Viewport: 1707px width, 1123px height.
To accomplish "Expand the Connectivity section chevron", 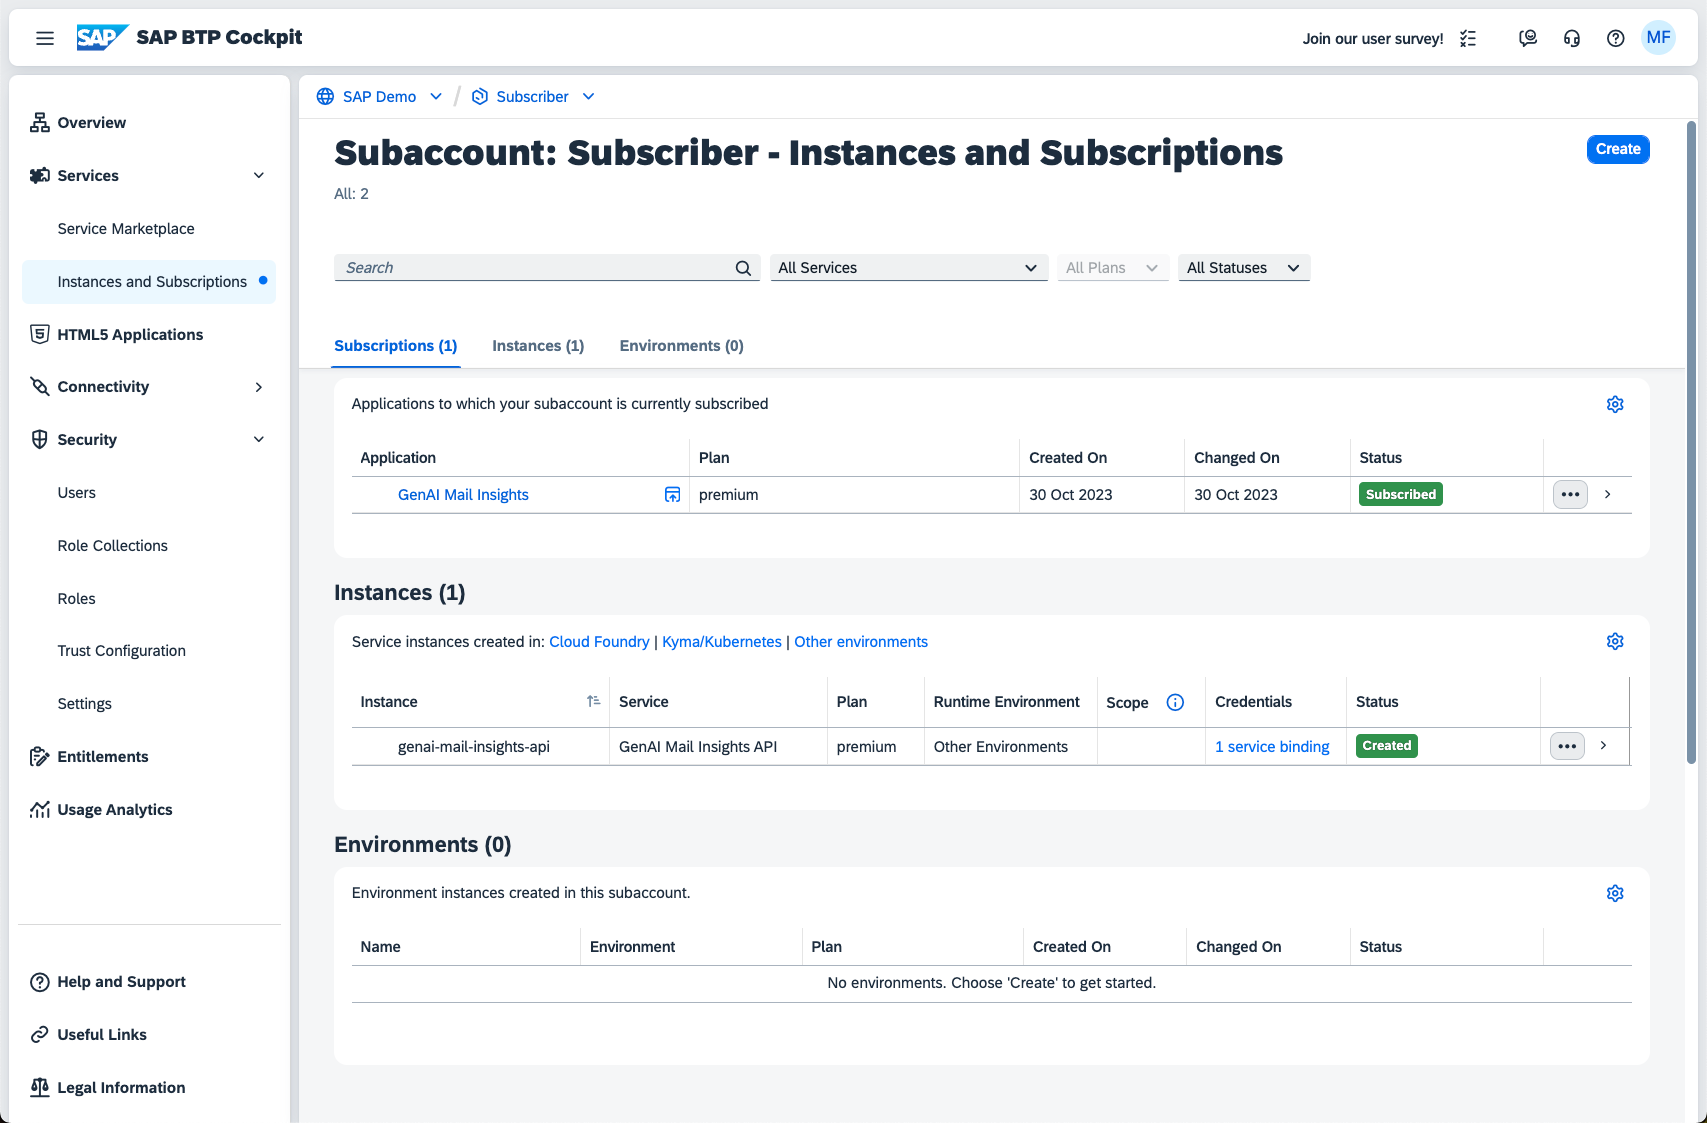I will coord(259,387).
